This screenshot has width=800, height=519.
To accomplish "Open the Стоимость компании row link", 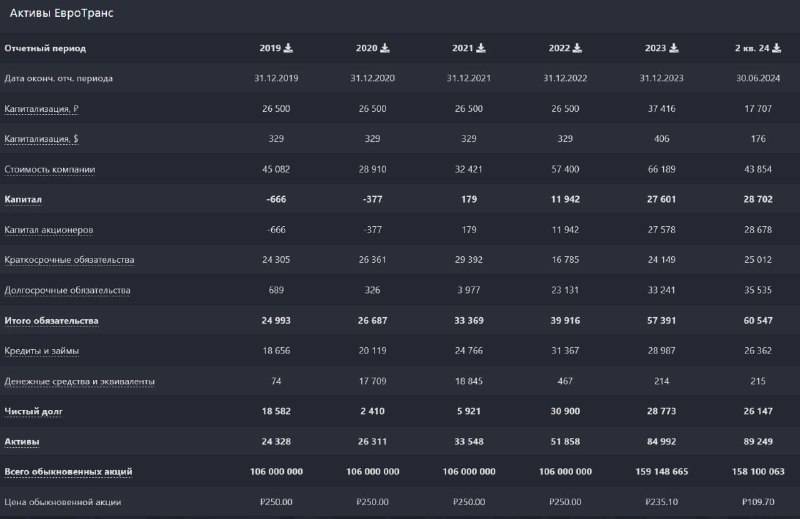I will tap(49, 169).
